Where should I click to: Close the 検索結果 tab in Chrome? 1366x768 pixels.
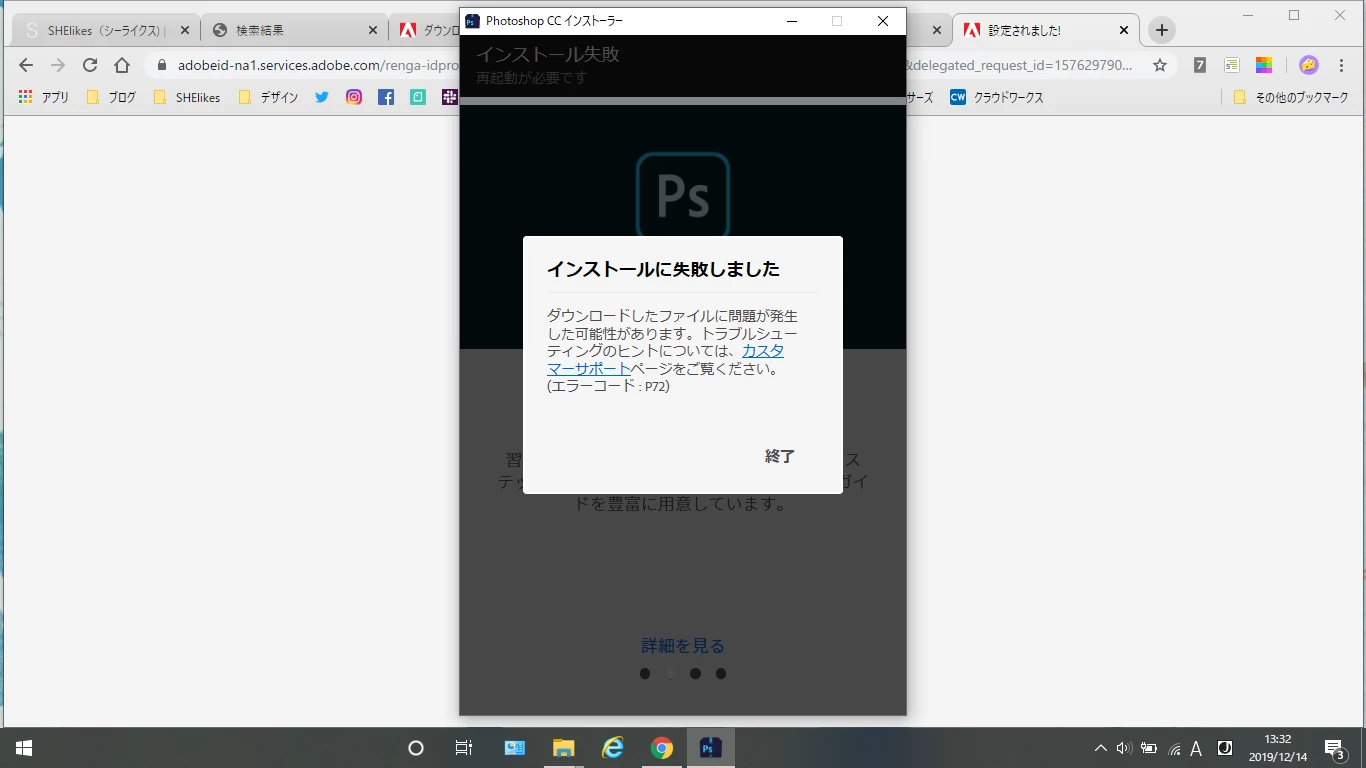372,31
